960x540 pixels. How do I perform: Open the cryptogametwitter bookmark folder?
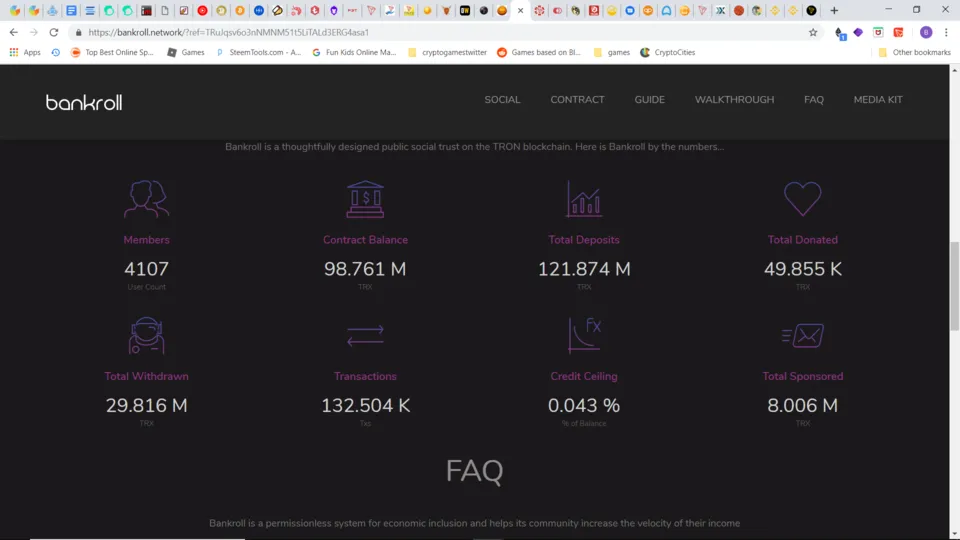click(447, 53)
